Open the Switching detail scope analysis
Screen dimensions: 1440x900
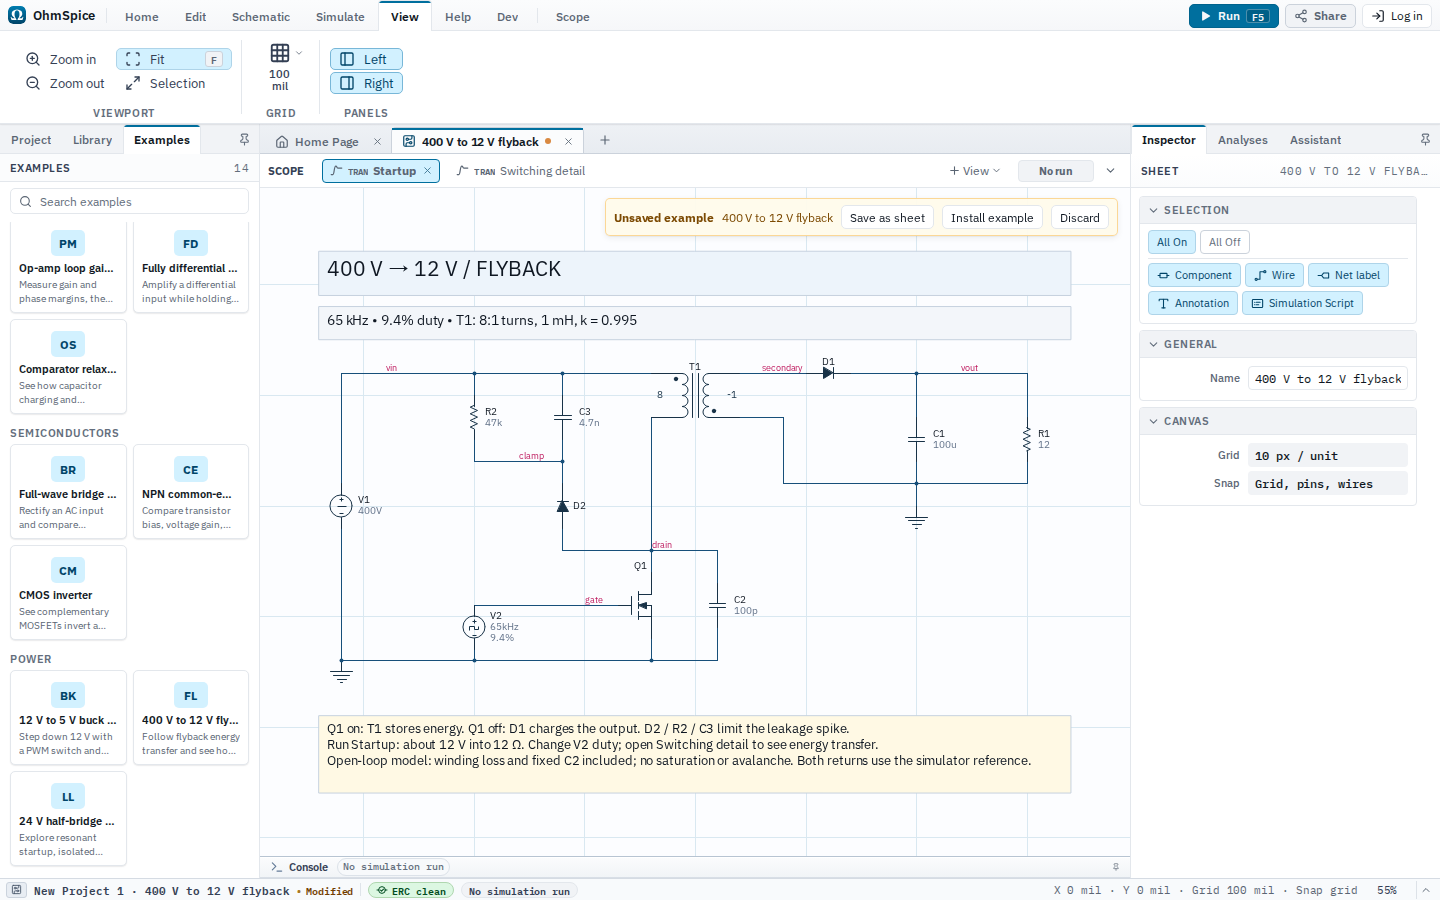(521, 171)
